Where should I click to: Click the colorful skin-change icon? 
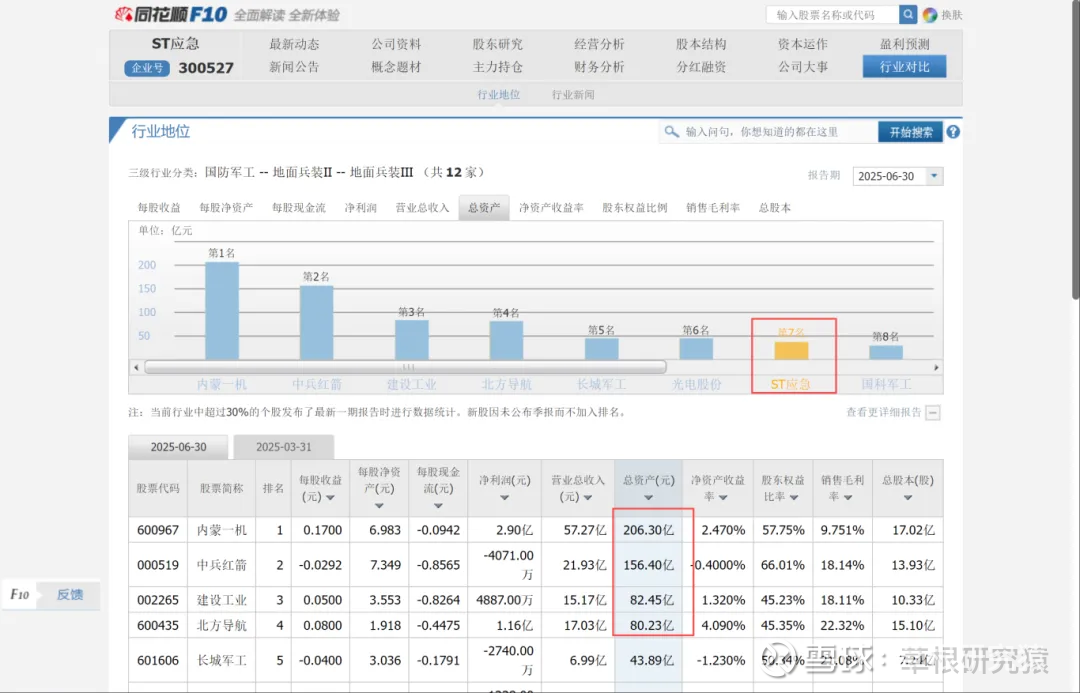930,14
